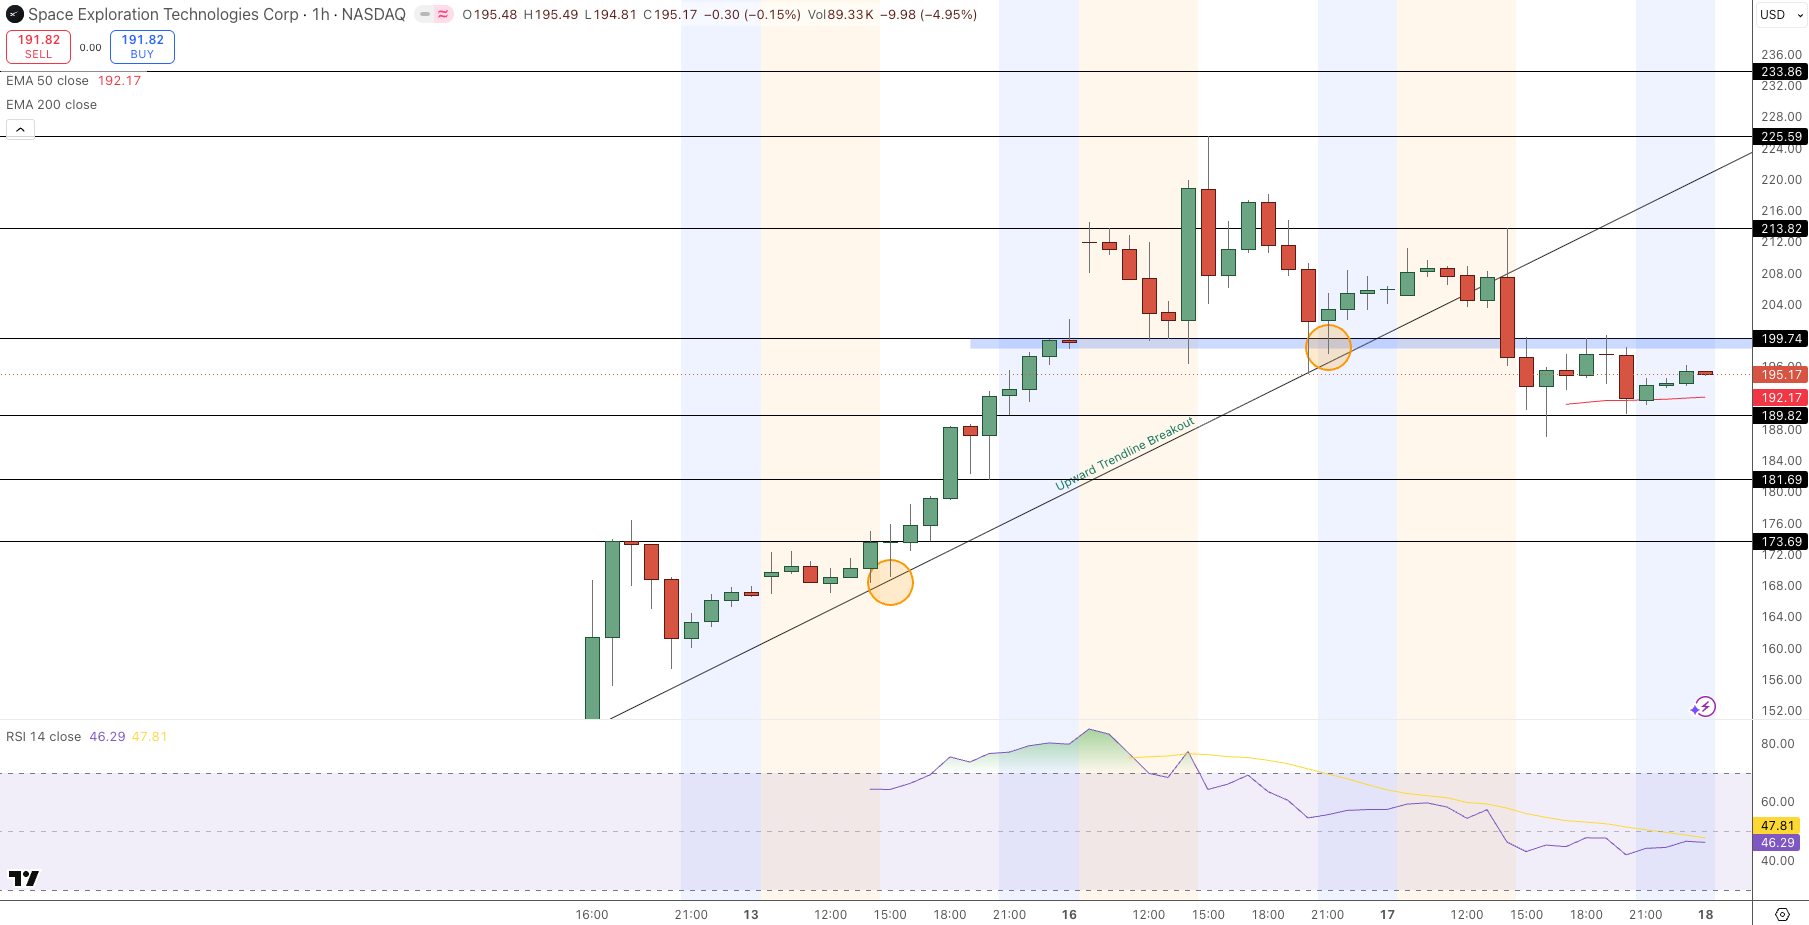This screenshot has width=1809, height=925.
Task: Click the pink approximate-data indicator icon
Action: [443, 14]
